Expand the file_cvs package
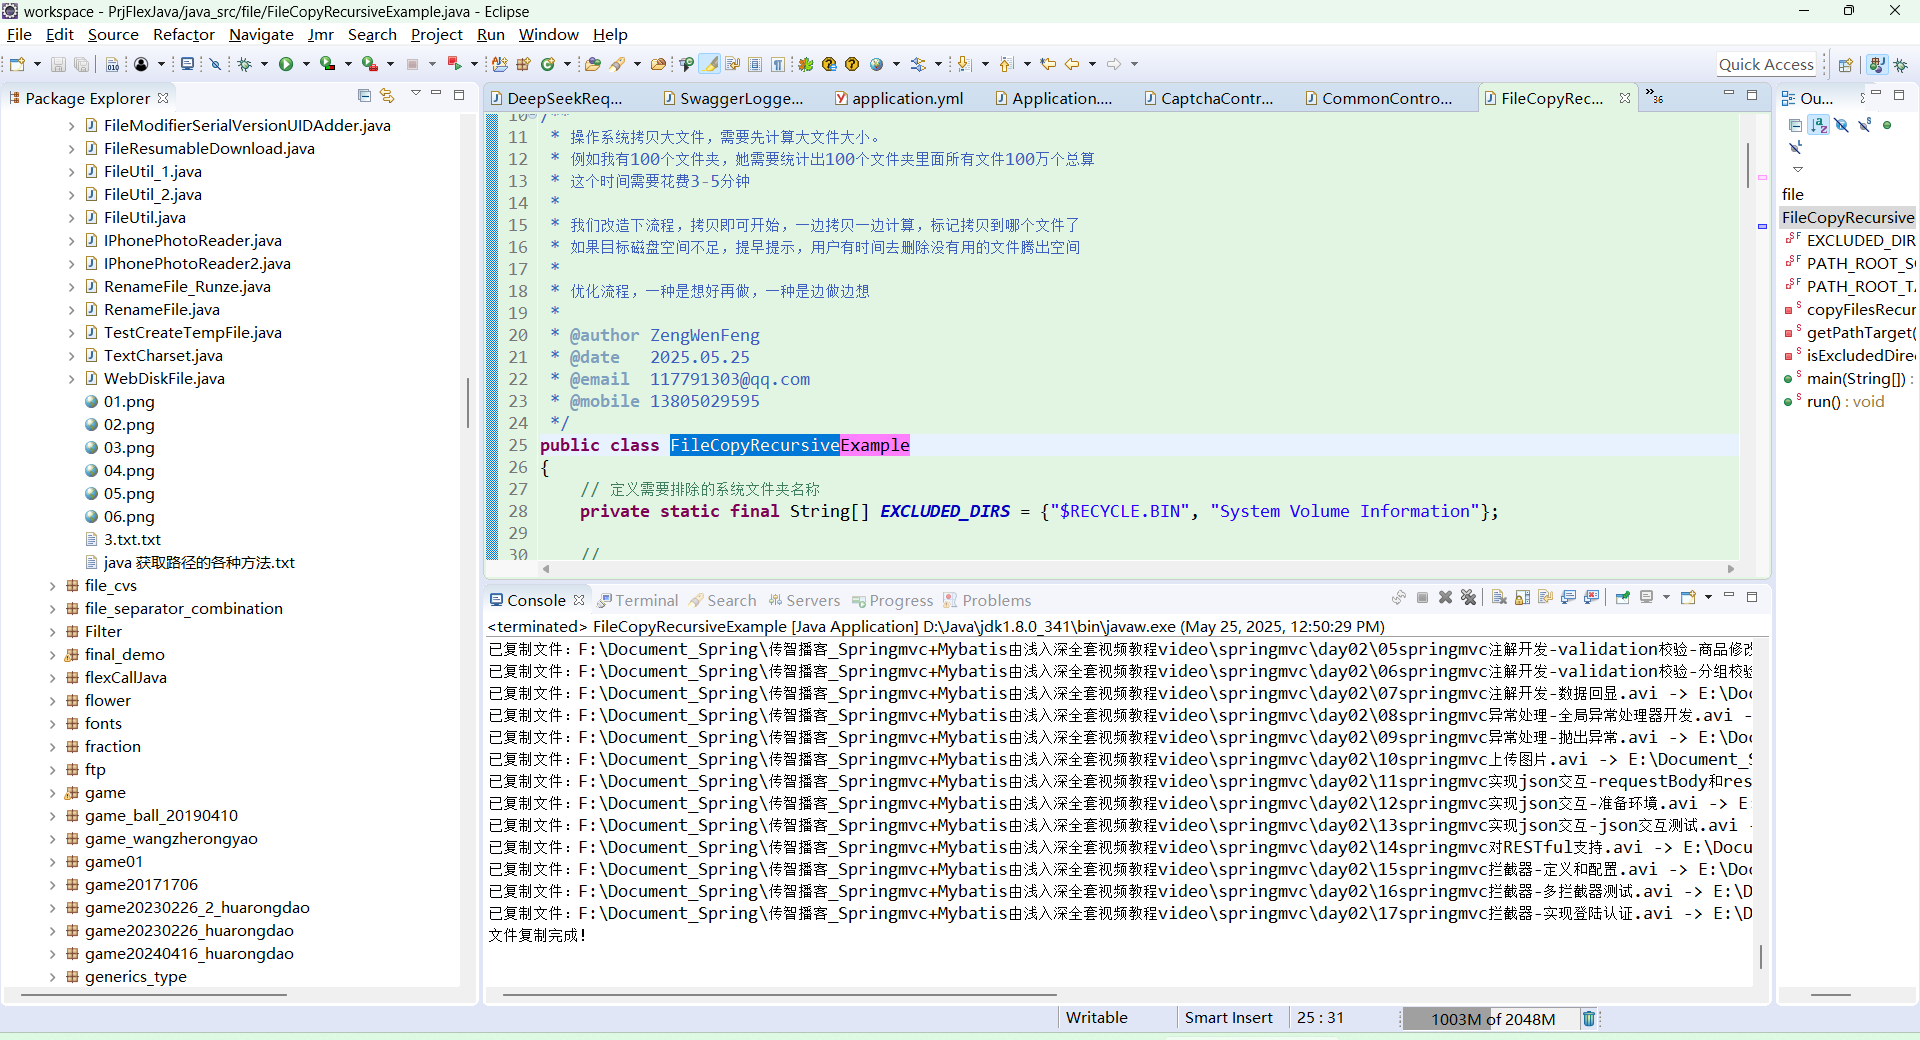 (x=52, y=586)
